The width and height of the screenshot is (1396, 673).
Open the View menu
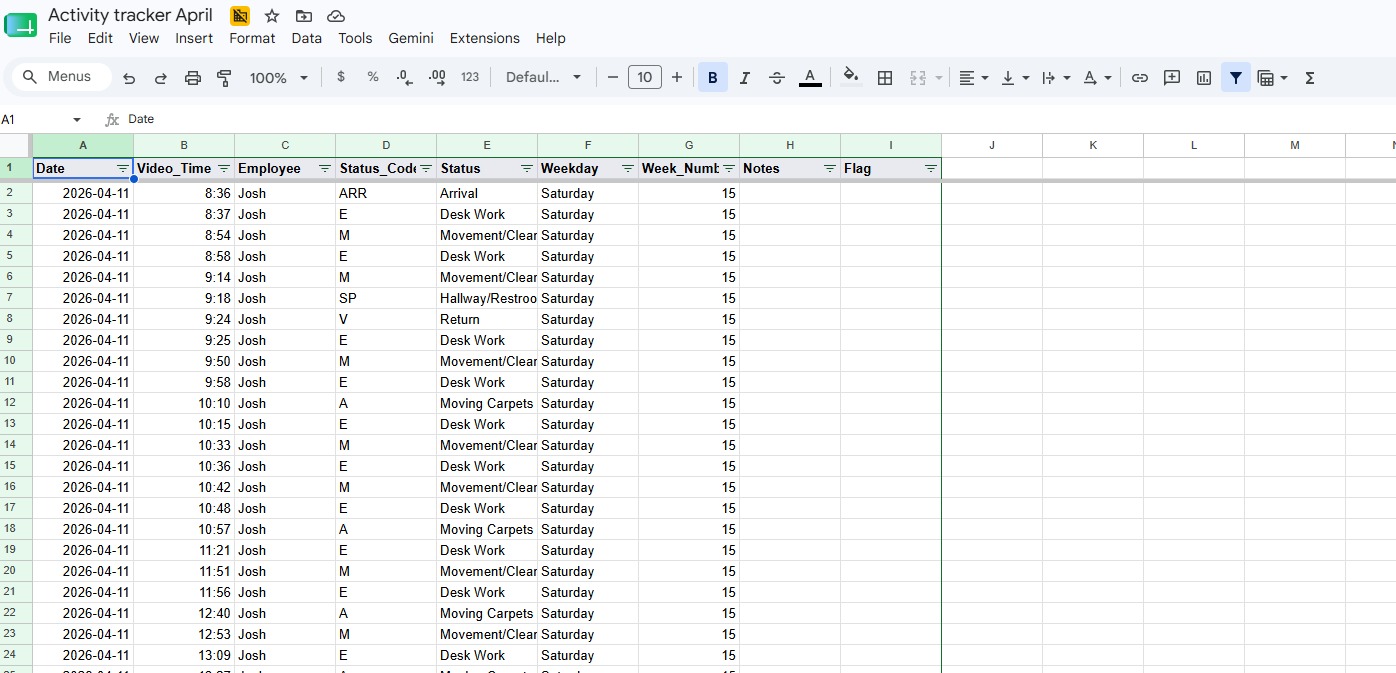pos(144,38)
